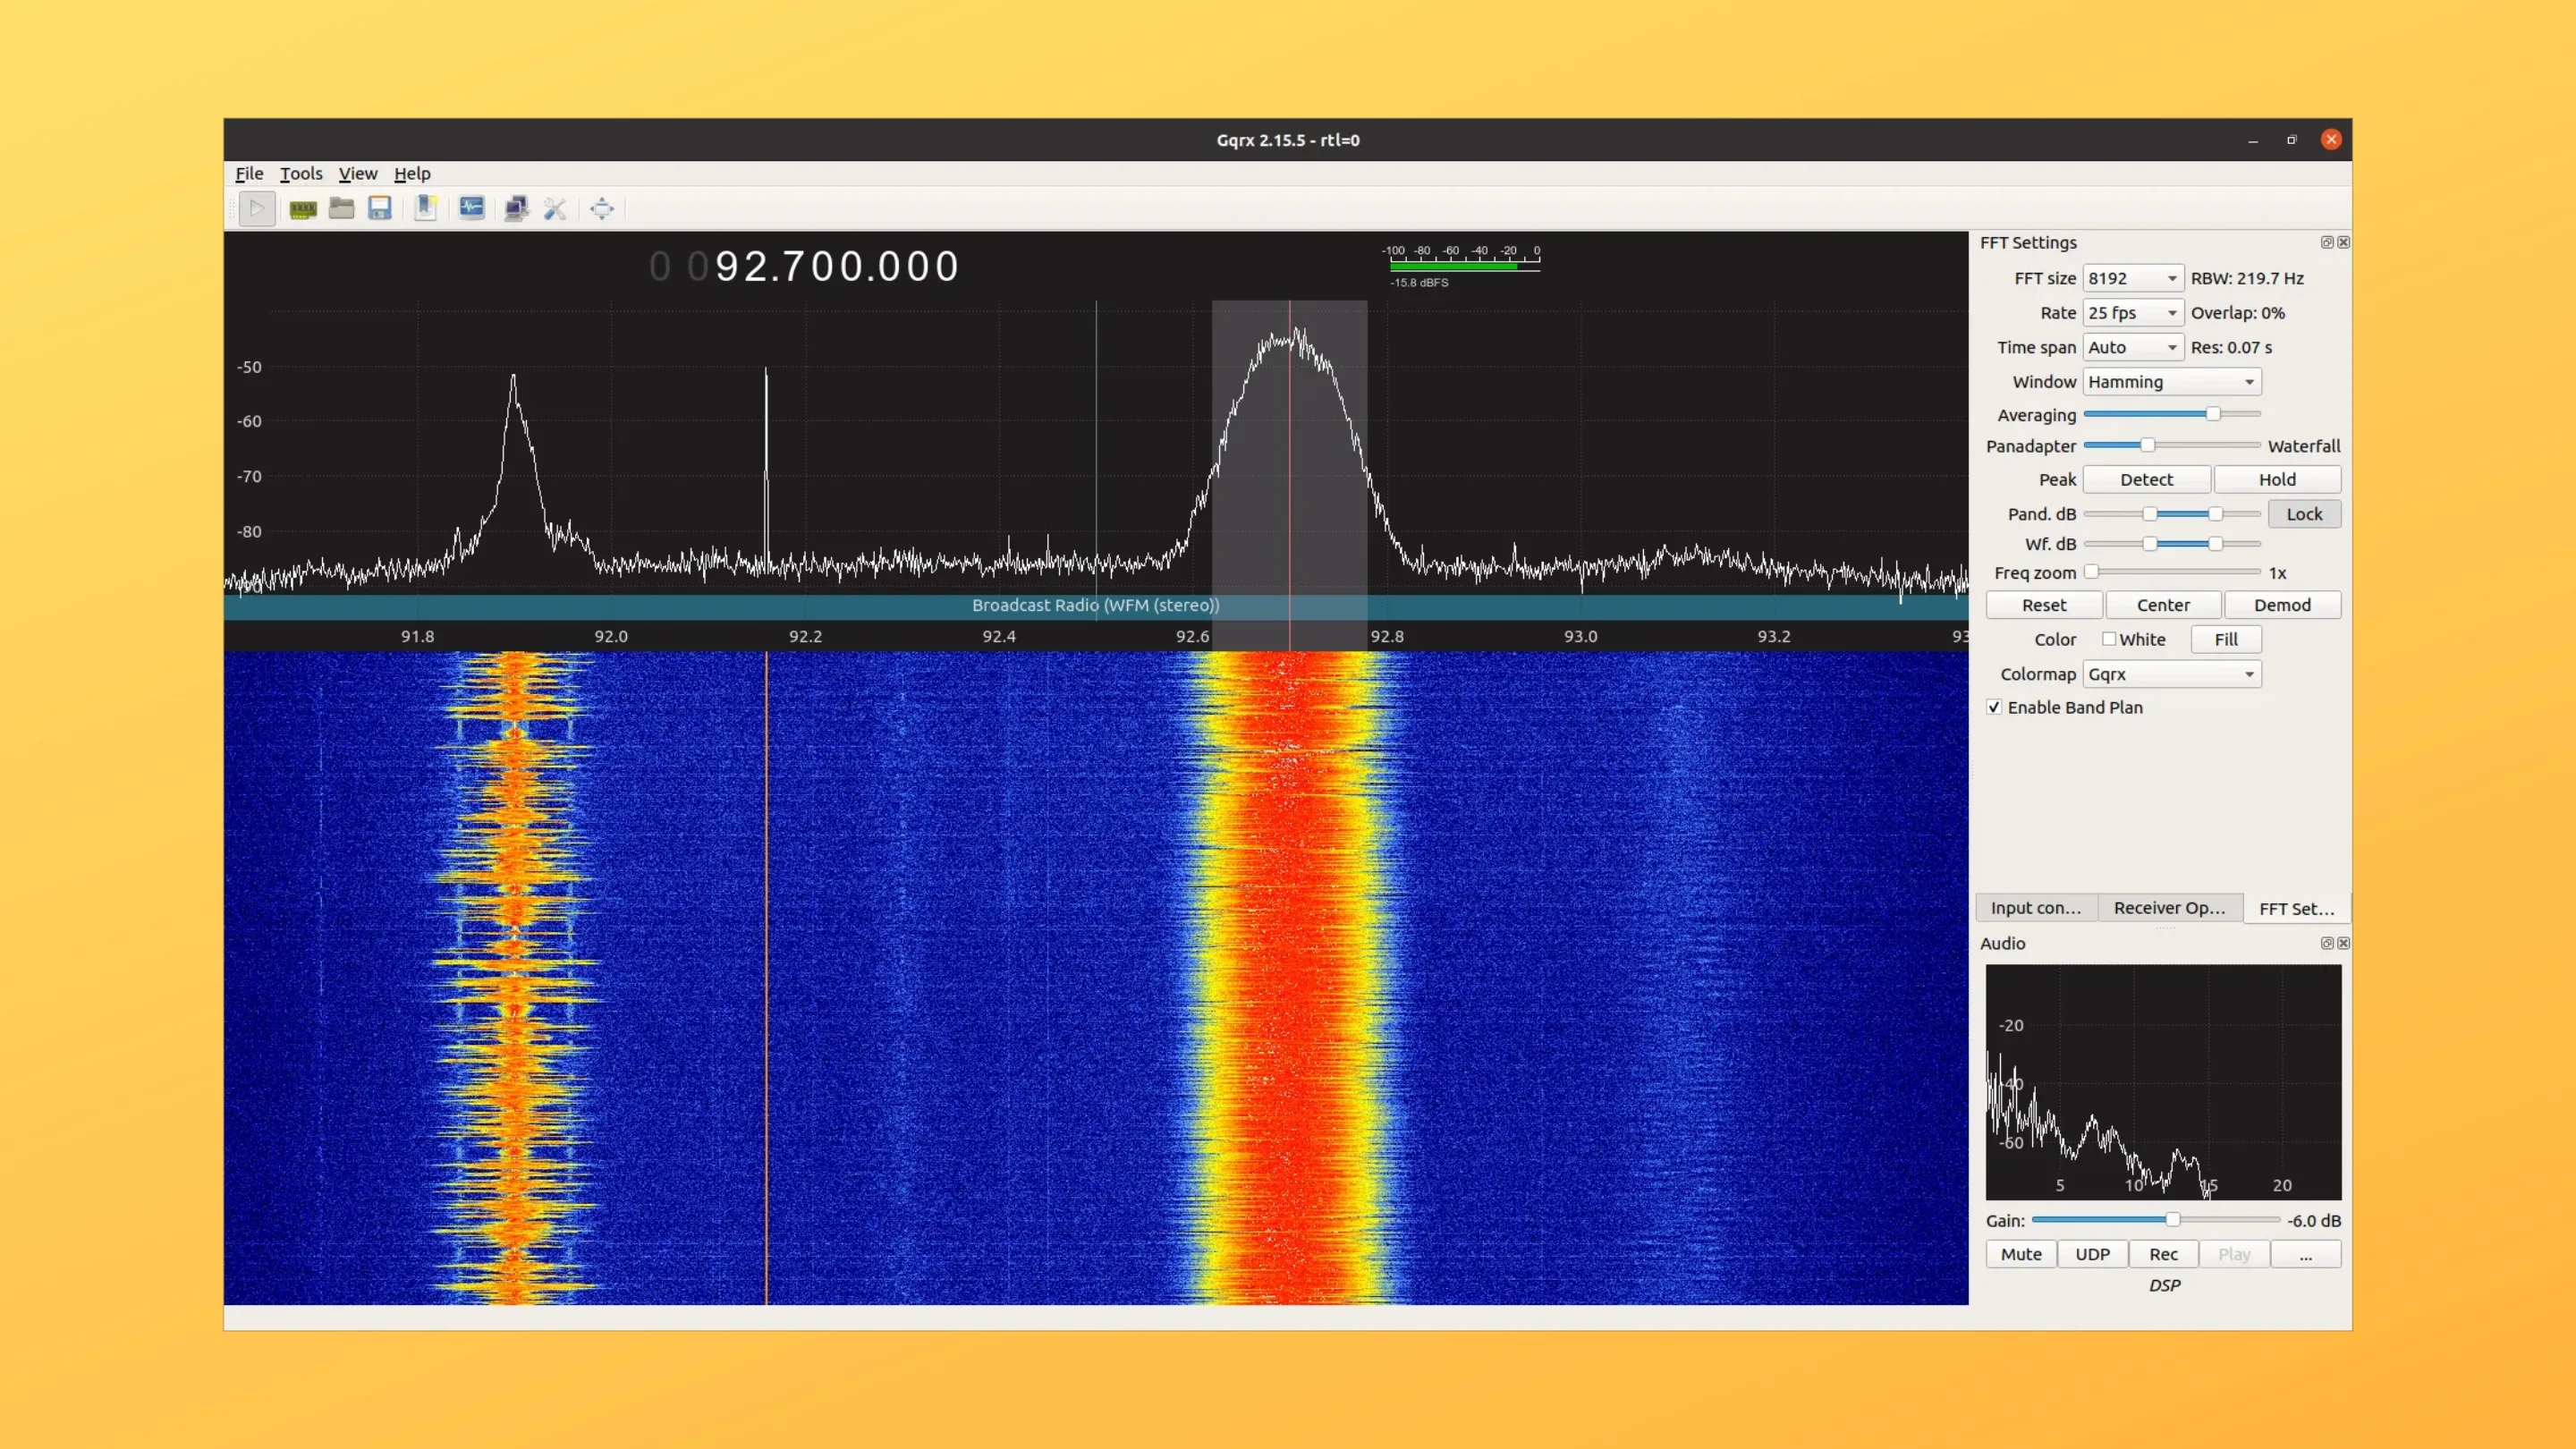
Task: Open the Window Hamming dropdown
Action: click(2171, 382)
